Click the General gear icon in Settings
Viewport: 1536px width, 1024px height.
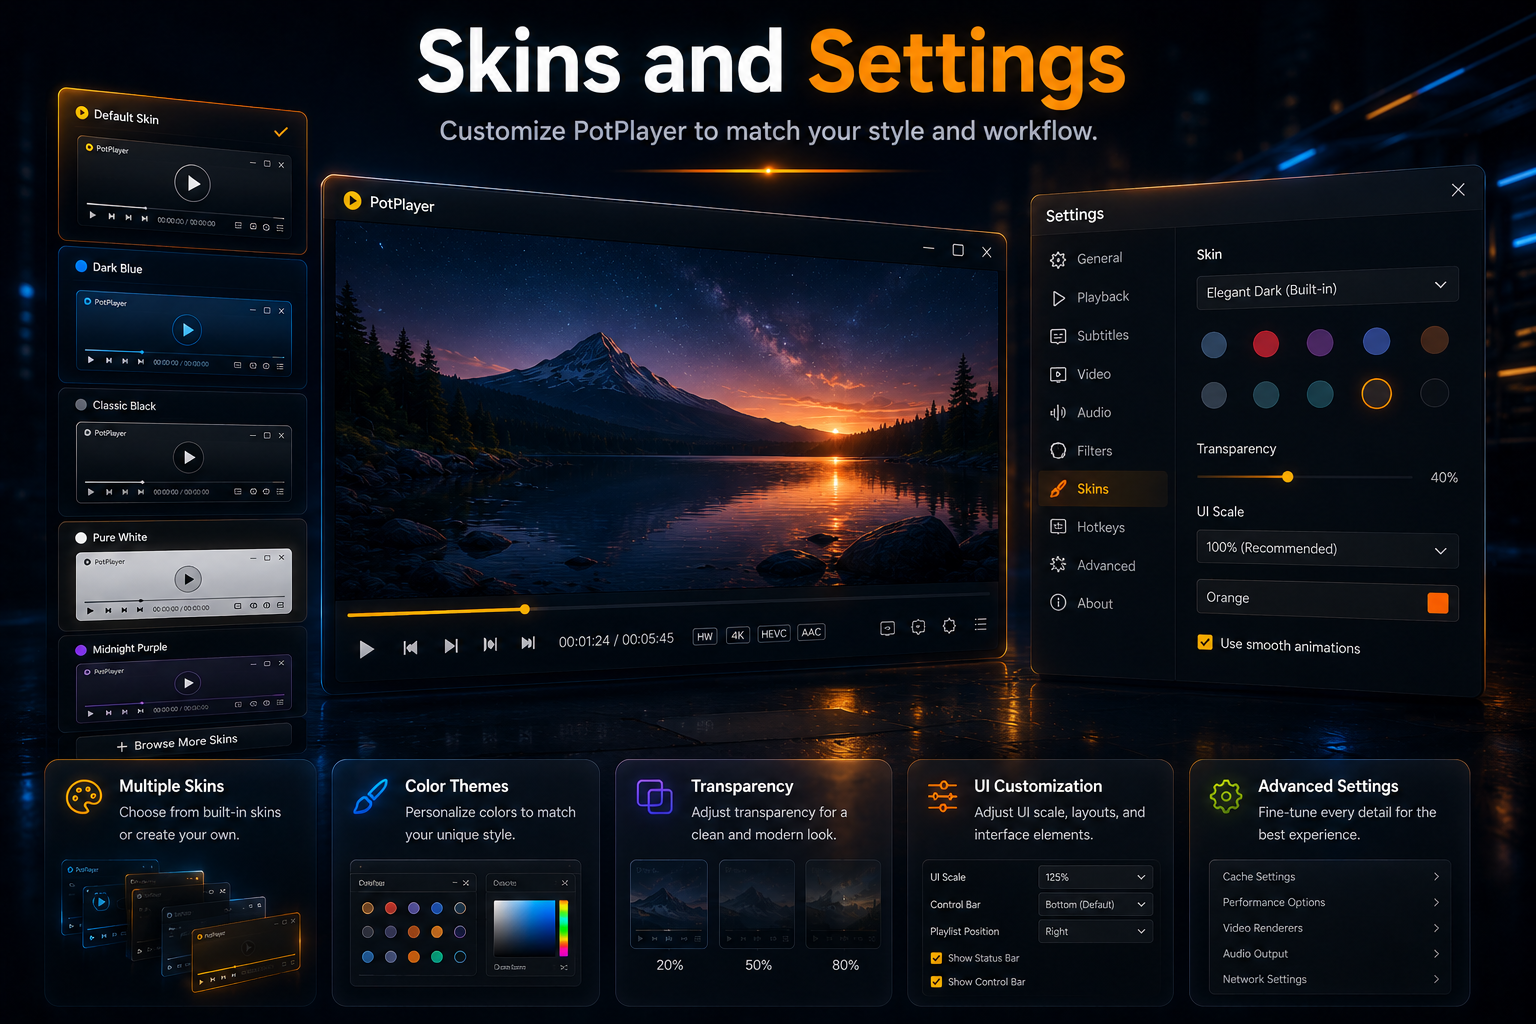coord(1058,260)
